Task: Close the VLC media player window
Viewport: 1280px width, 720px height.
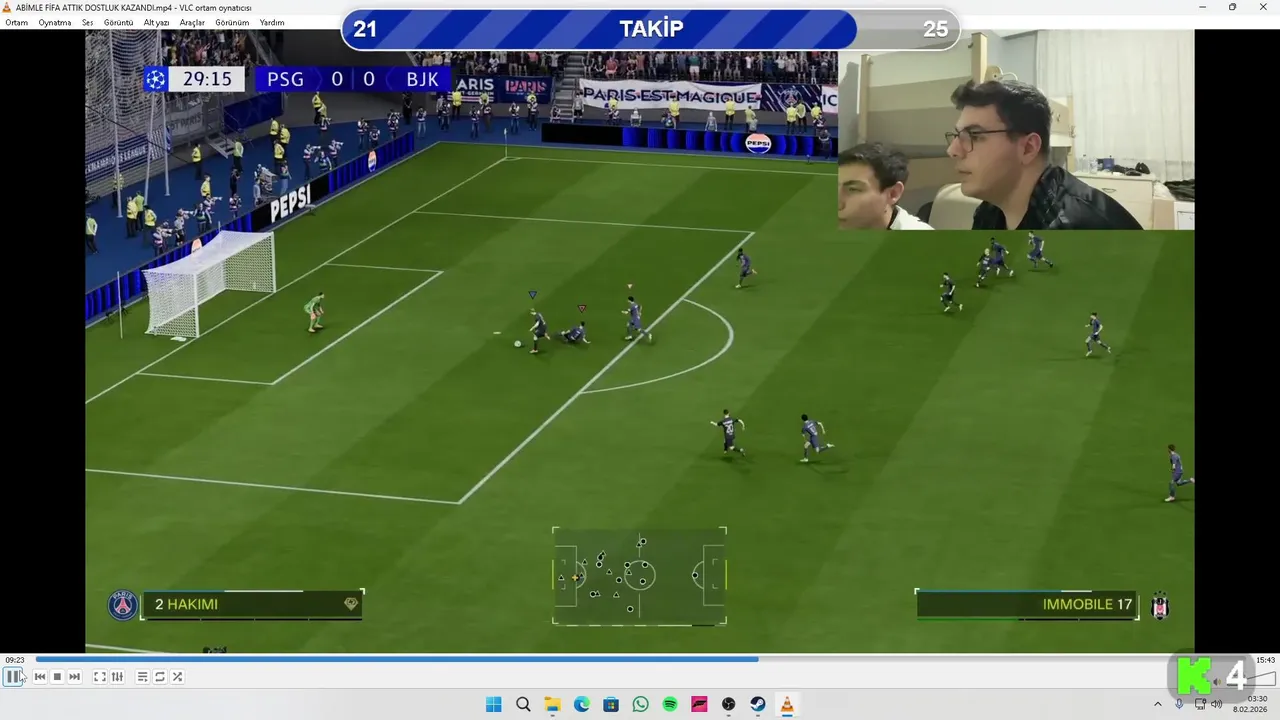Action: [1262, 7]
